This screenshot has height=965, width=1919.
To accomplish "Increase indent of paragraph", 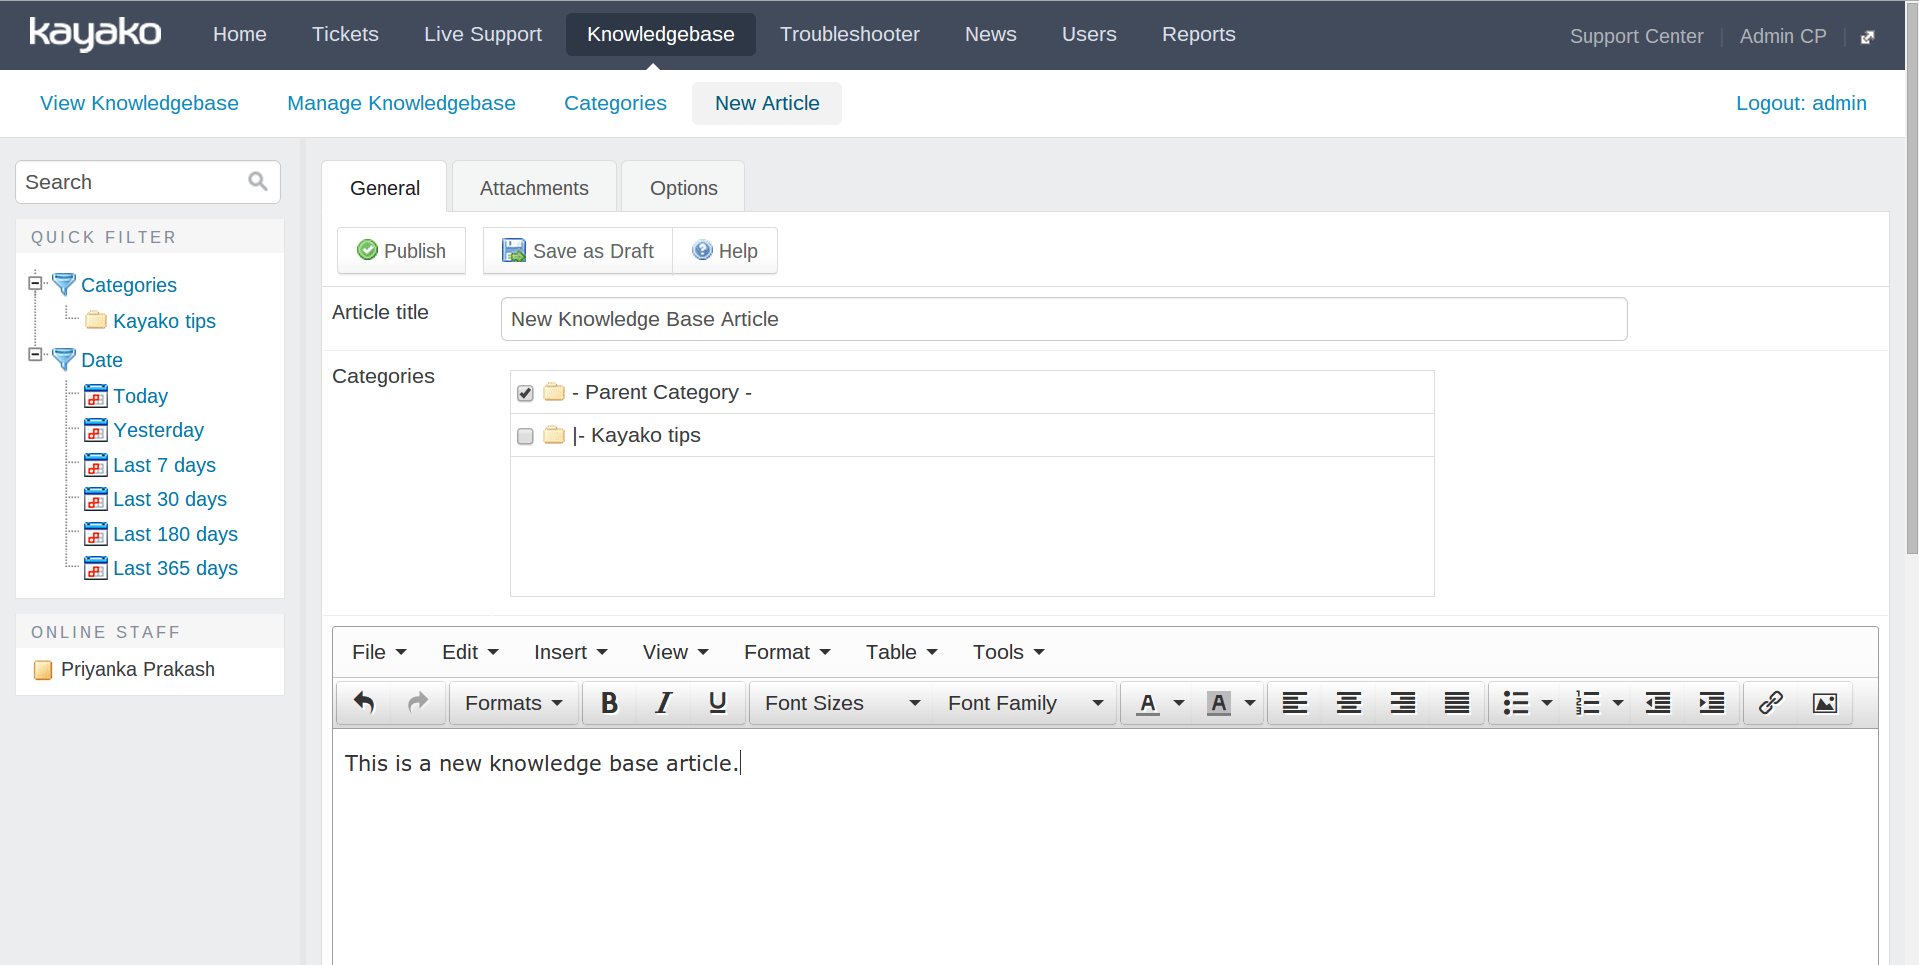I will click(1712, 703).
